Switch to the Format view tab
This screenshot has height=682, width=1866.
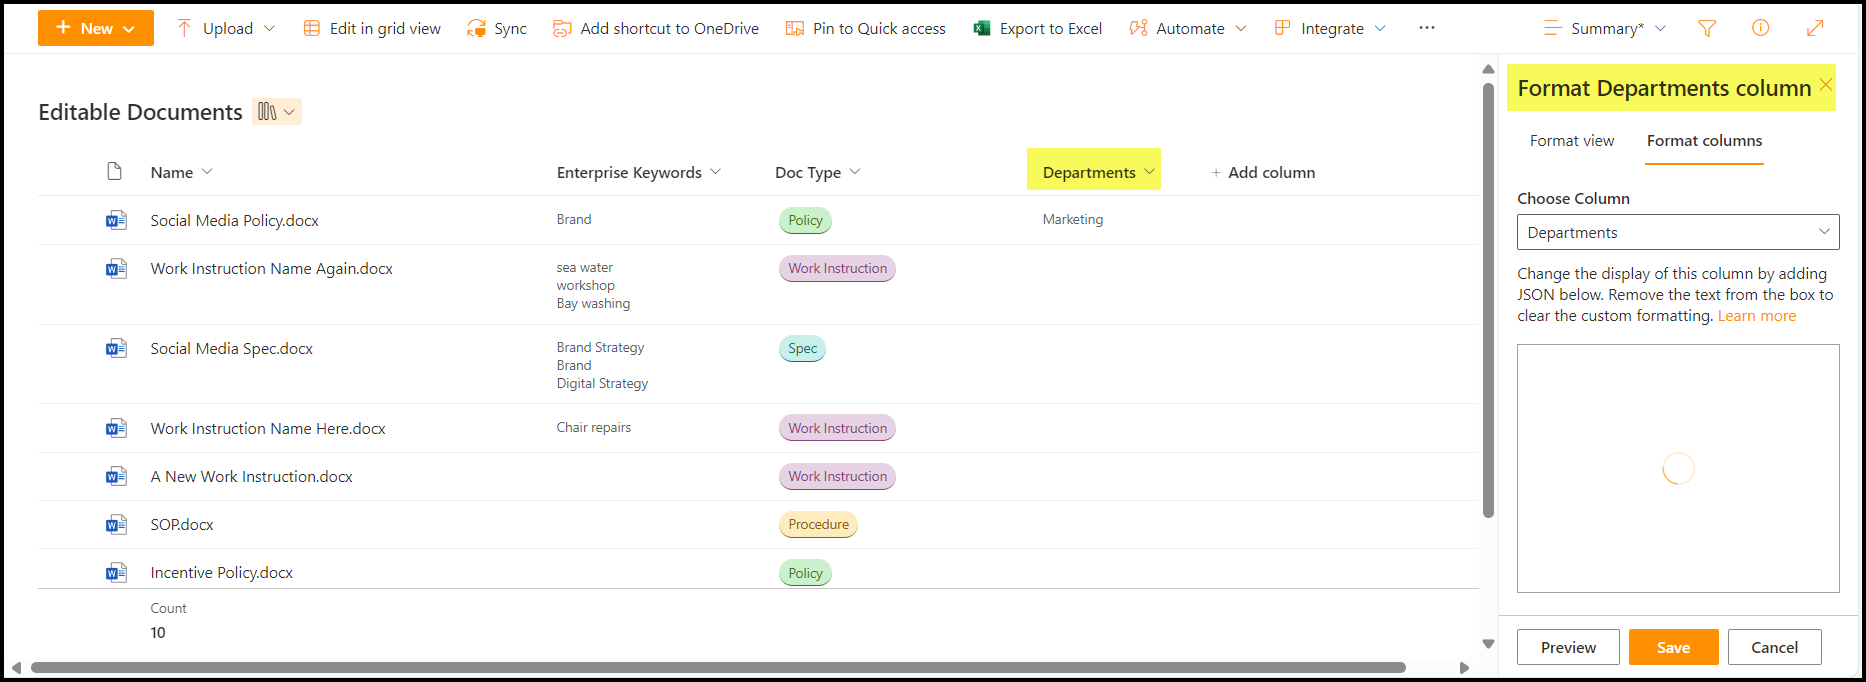point(1571,141)
